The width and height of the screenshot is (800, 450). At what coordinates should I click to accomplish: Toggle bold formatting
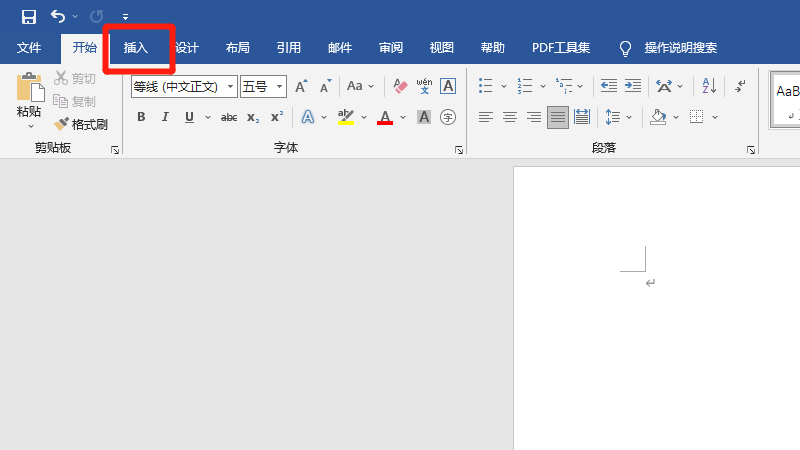tap(141, 117)
